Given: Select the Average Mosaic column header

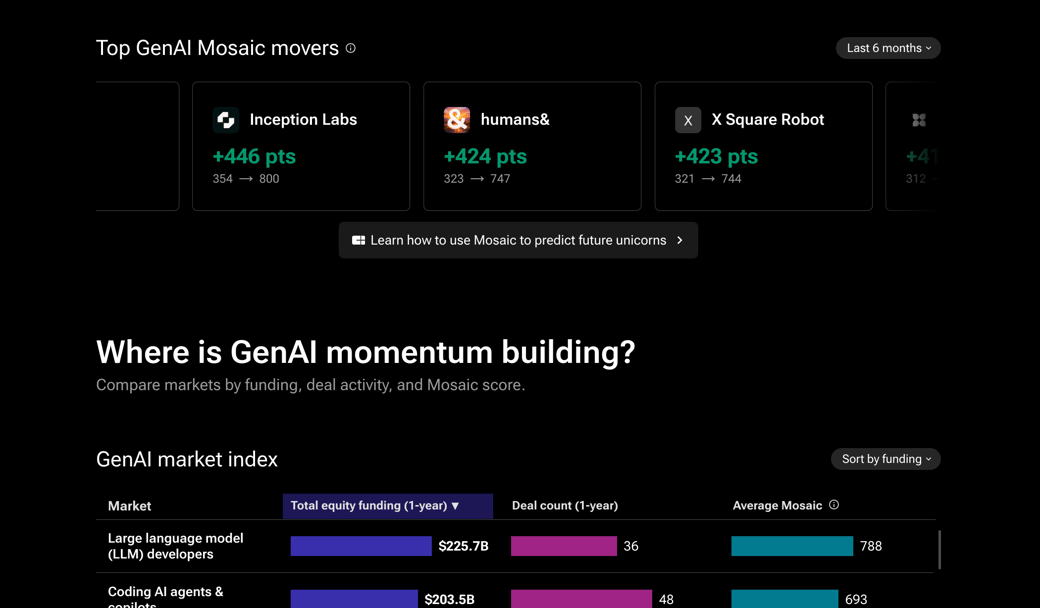Looking at the screenshot, I should coord(777,506).
